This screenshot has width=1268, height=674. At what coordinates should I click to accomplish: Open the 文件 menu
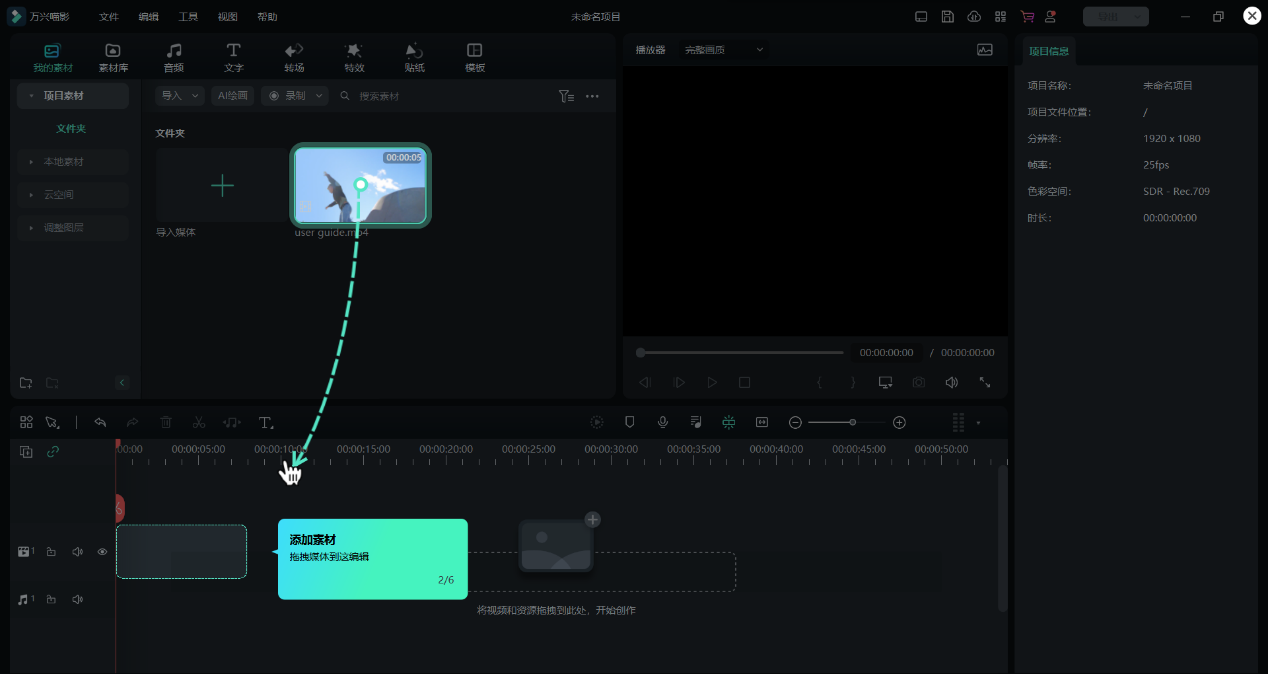(109, 17)
